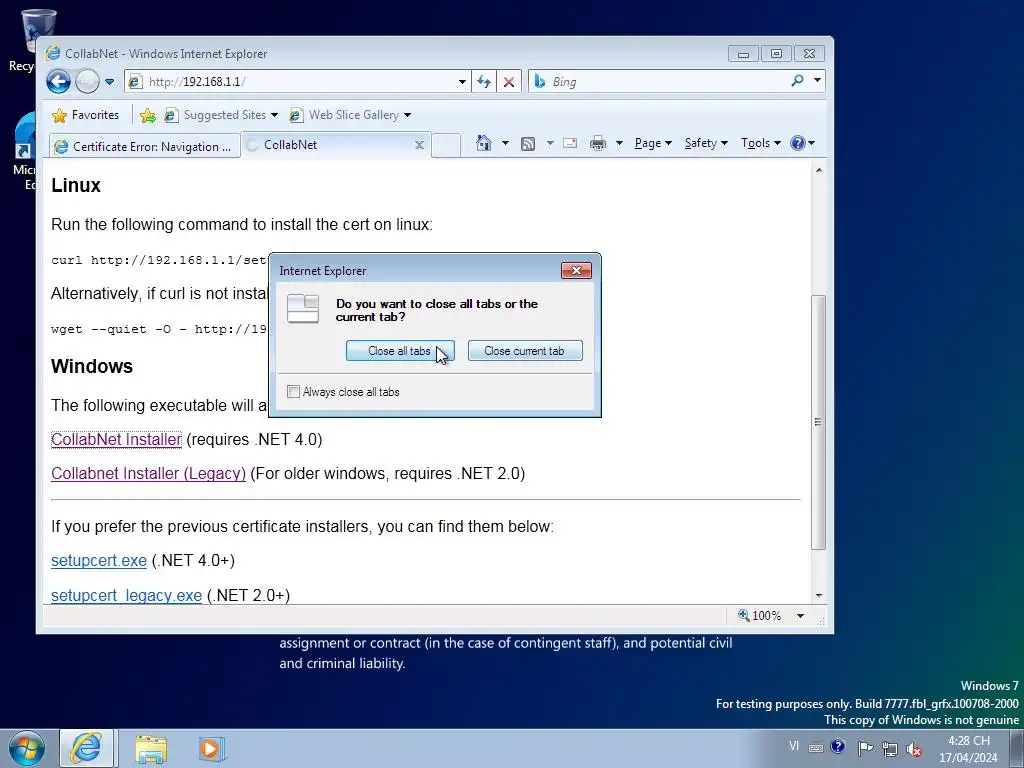Click the Internet Explorer title bar icon

point(53,53)
